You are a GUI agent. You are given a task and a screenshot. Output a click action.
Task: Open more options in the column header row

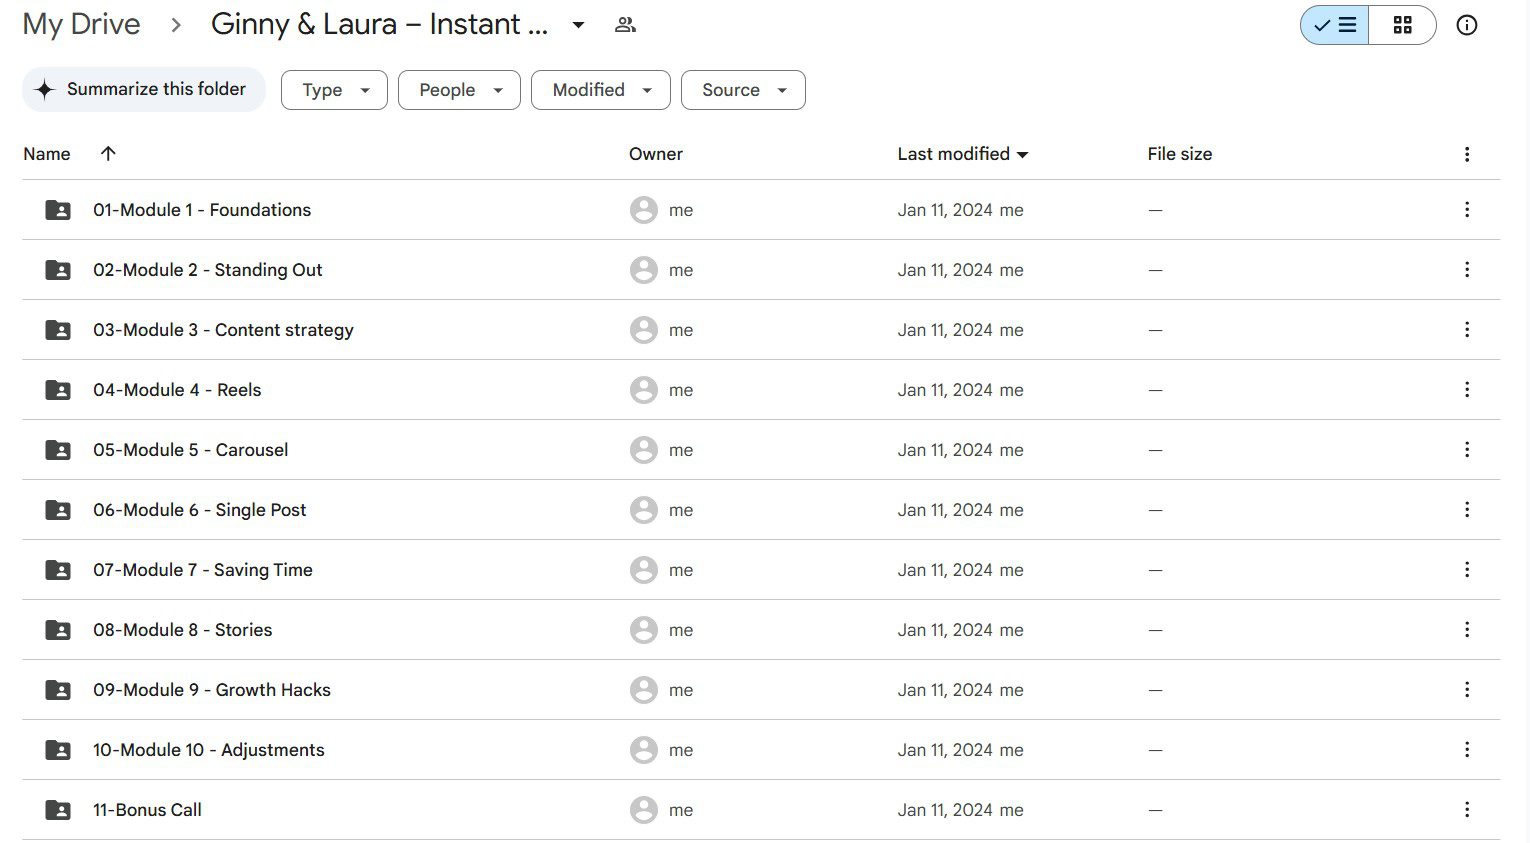pyautogui.click(x=1466, y=154)
